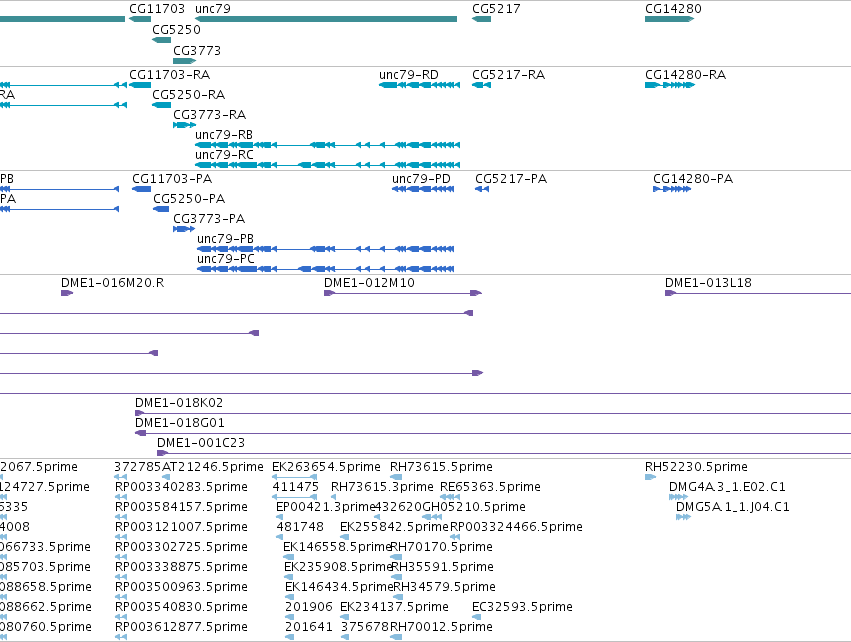Click the RE65363.5prime EST label
851x642 pixels.
click(490, 487)
